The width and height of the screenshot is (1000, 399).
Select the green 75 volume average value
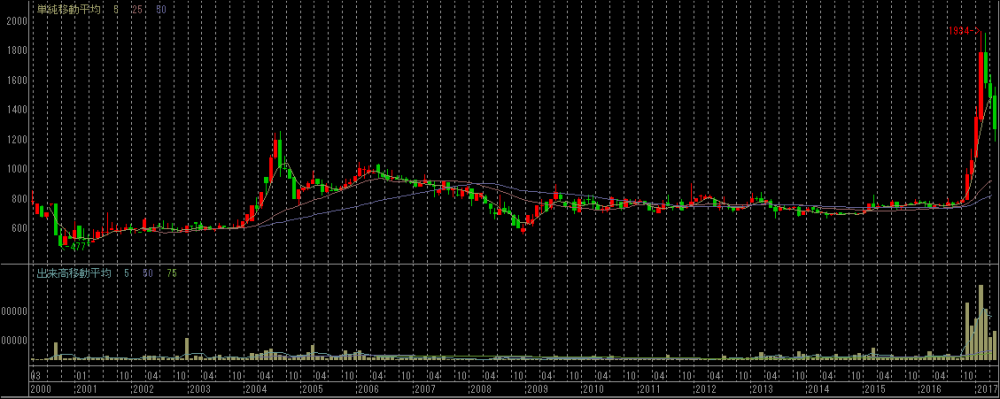(x=172, y=273)
